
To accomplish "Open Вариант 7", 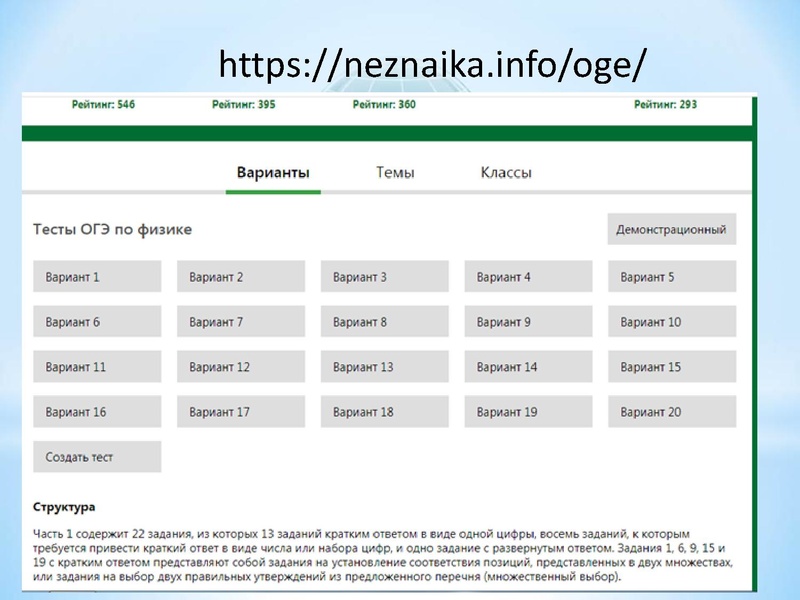I will [x=241, y=322].
